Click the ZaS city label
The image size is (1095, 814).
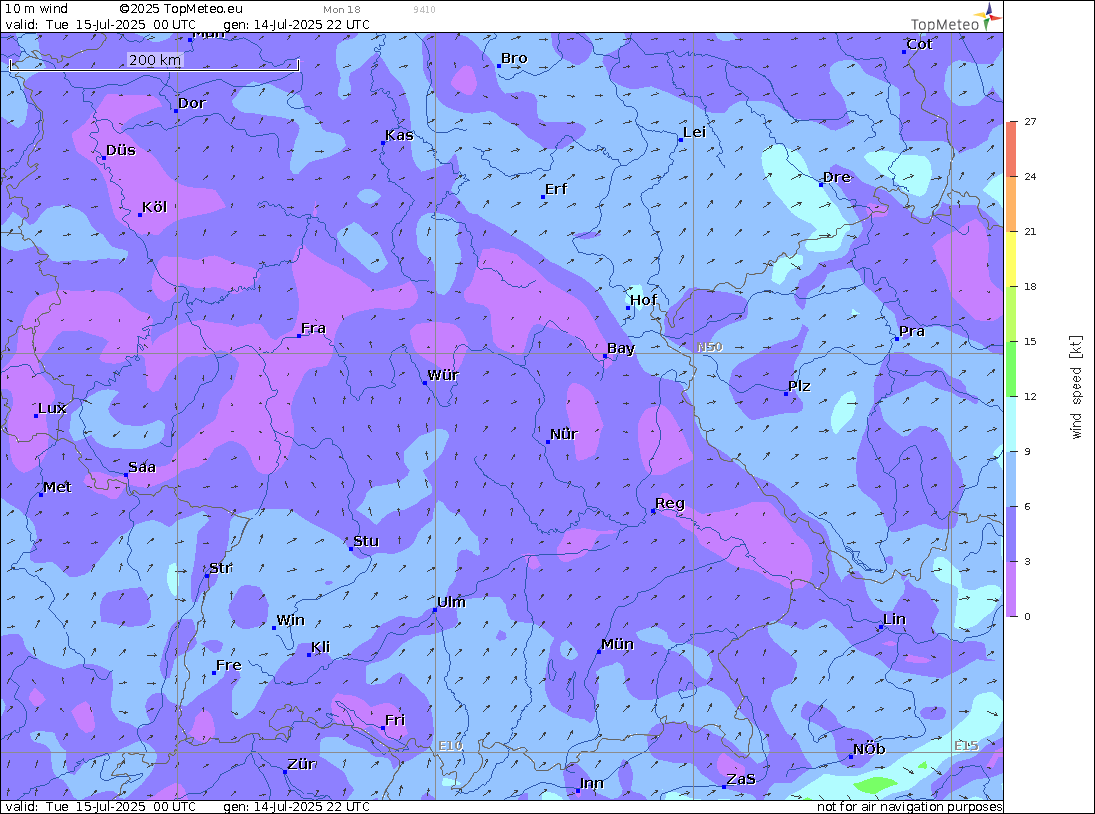pos(741,779)
